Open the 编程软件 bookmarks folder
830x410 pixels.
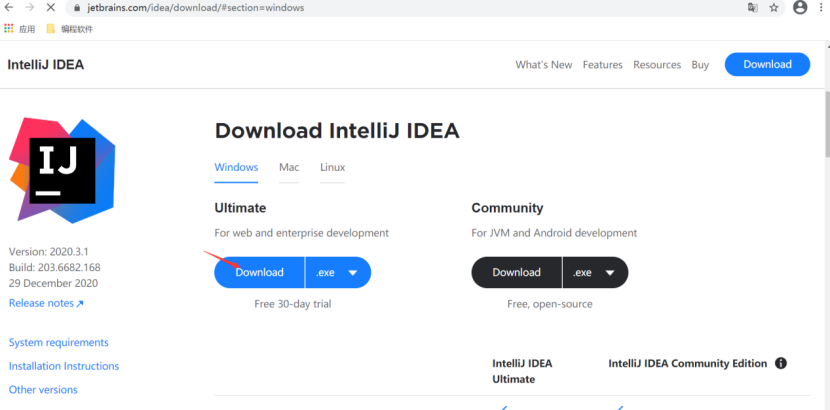click(70, 29)
